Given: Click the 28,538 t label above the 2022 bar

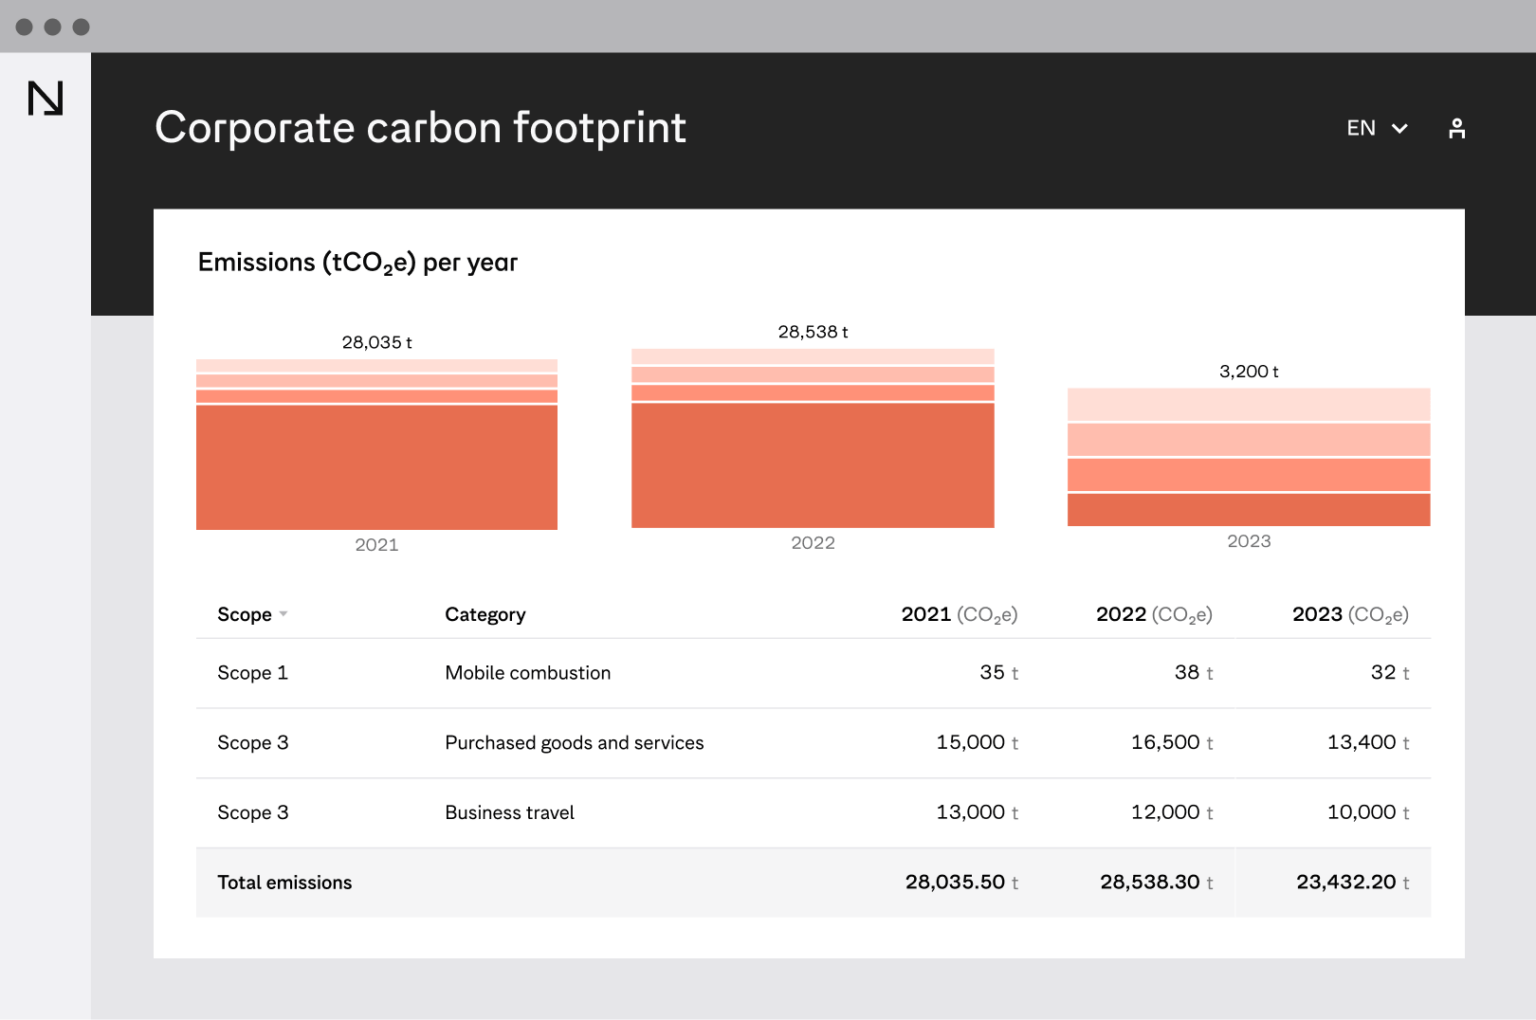Looking at the screenshot, I should 813,331.
